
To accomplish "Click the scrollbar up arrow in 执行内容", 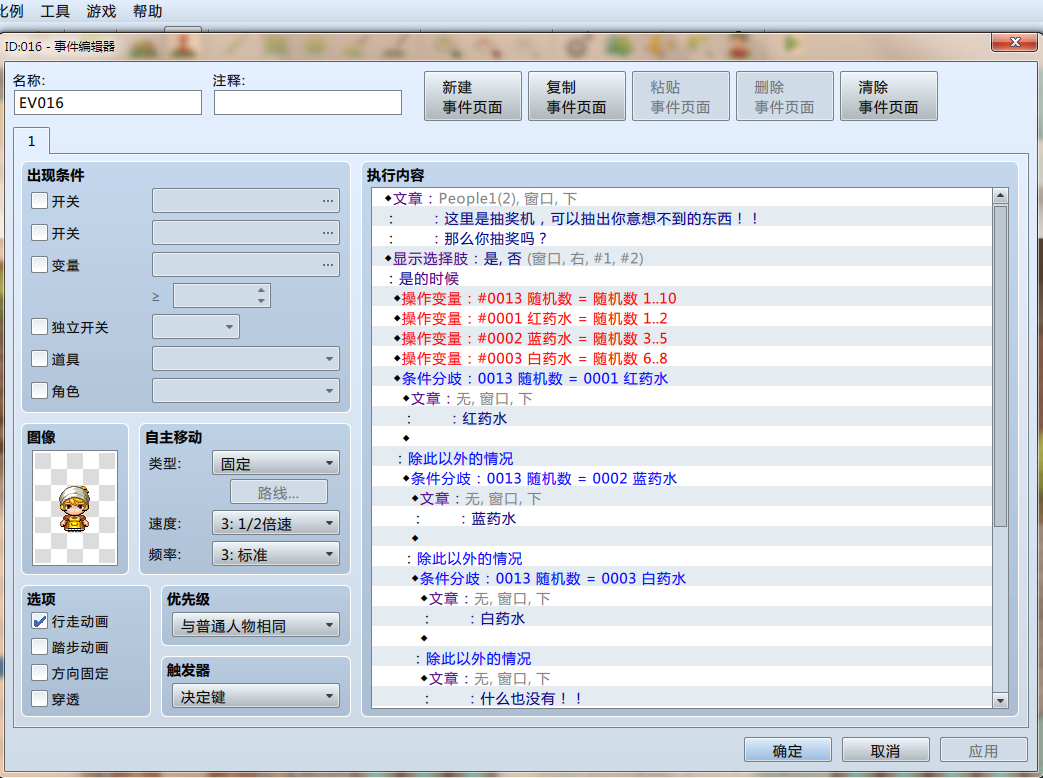I will tap(1000, 195).
